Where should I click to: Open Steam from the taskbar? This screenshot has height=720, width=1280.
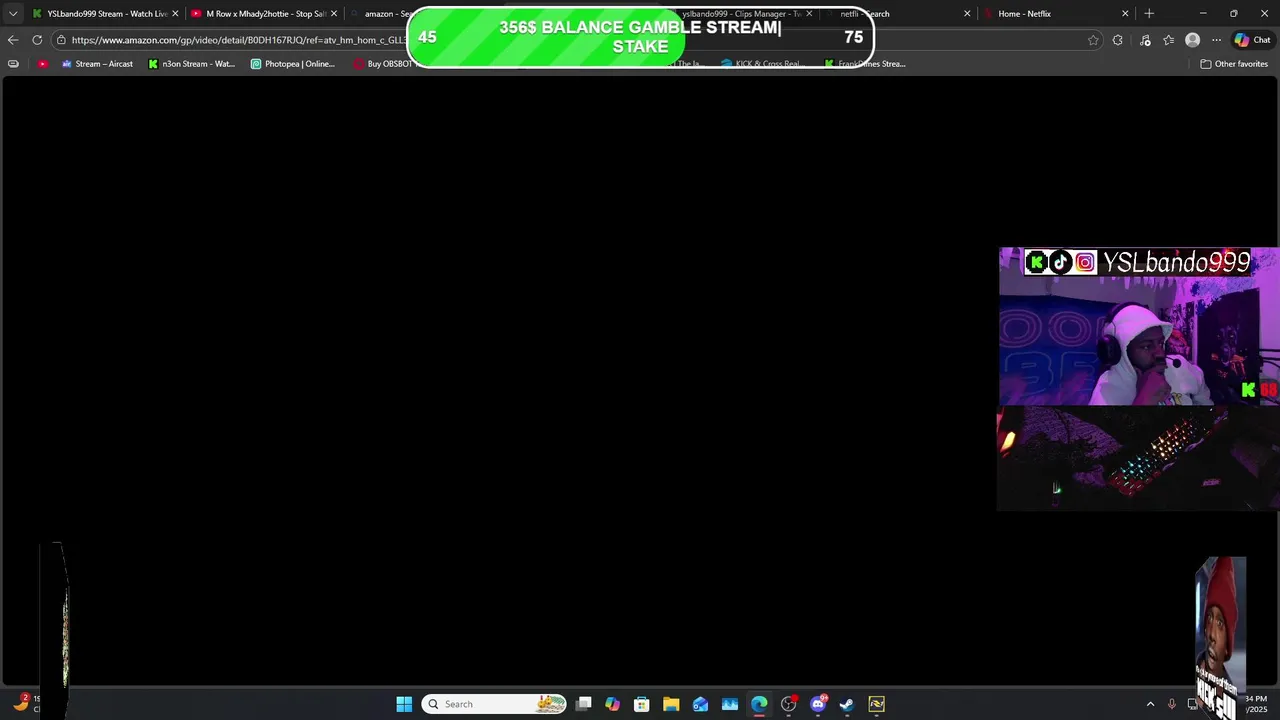tap(847, 704)
